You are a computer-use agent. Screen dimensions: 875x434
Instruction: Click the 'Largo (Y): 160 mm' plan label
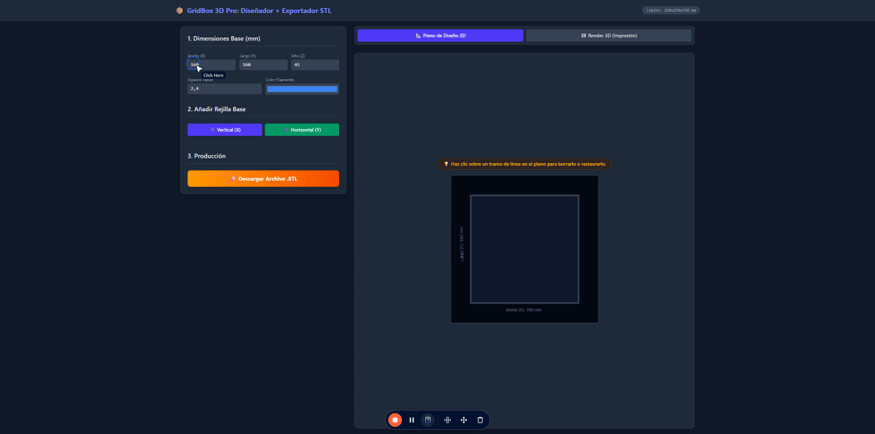pyautogui.click(x=461, y=244)
